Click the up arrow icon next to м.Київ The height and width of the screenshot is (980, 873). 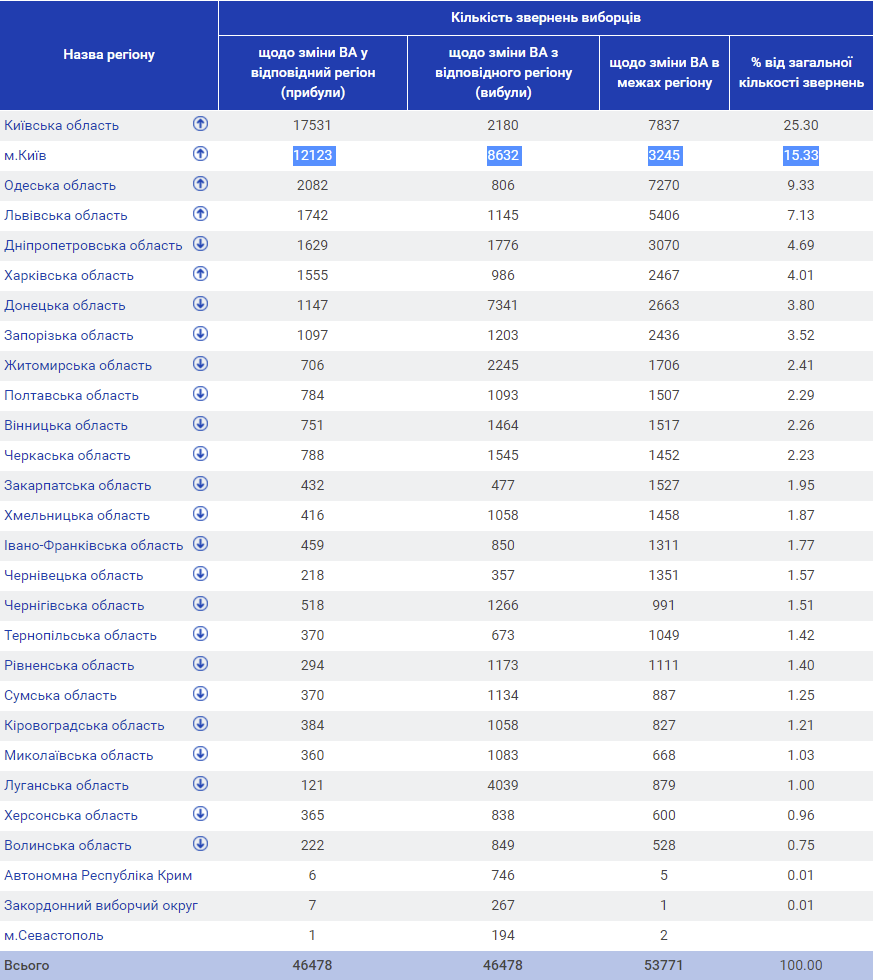200,154
